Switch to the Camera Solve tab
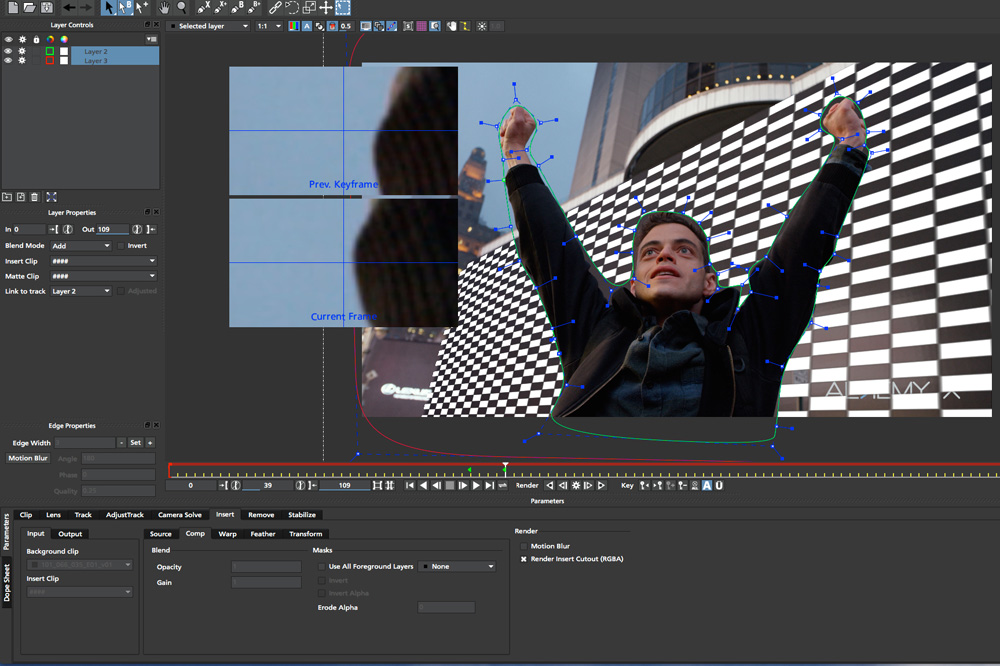Screen dimensions: 1000x666 coord(180,515)
